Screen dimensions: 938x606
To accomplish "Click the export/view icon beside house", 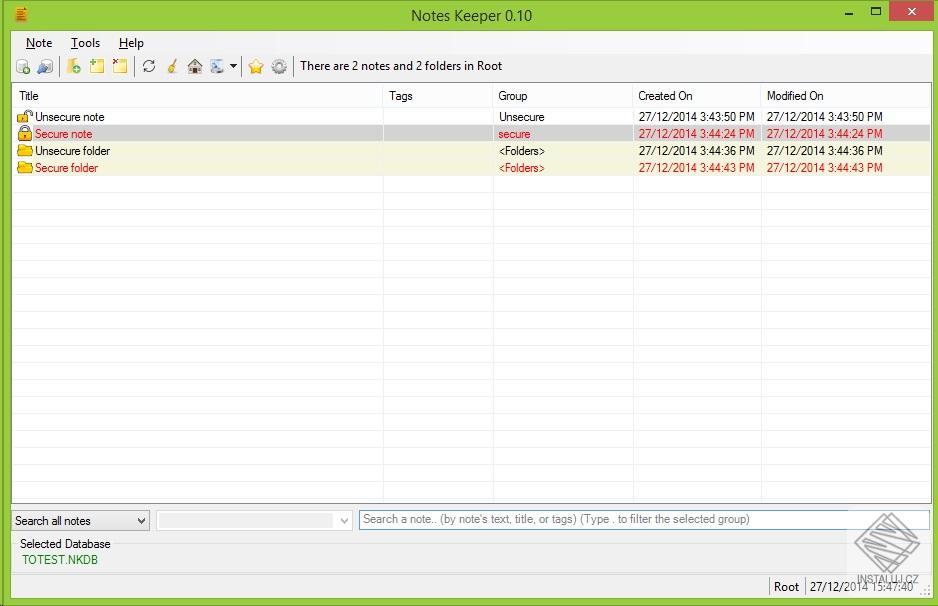I will (x=217, y=66).
